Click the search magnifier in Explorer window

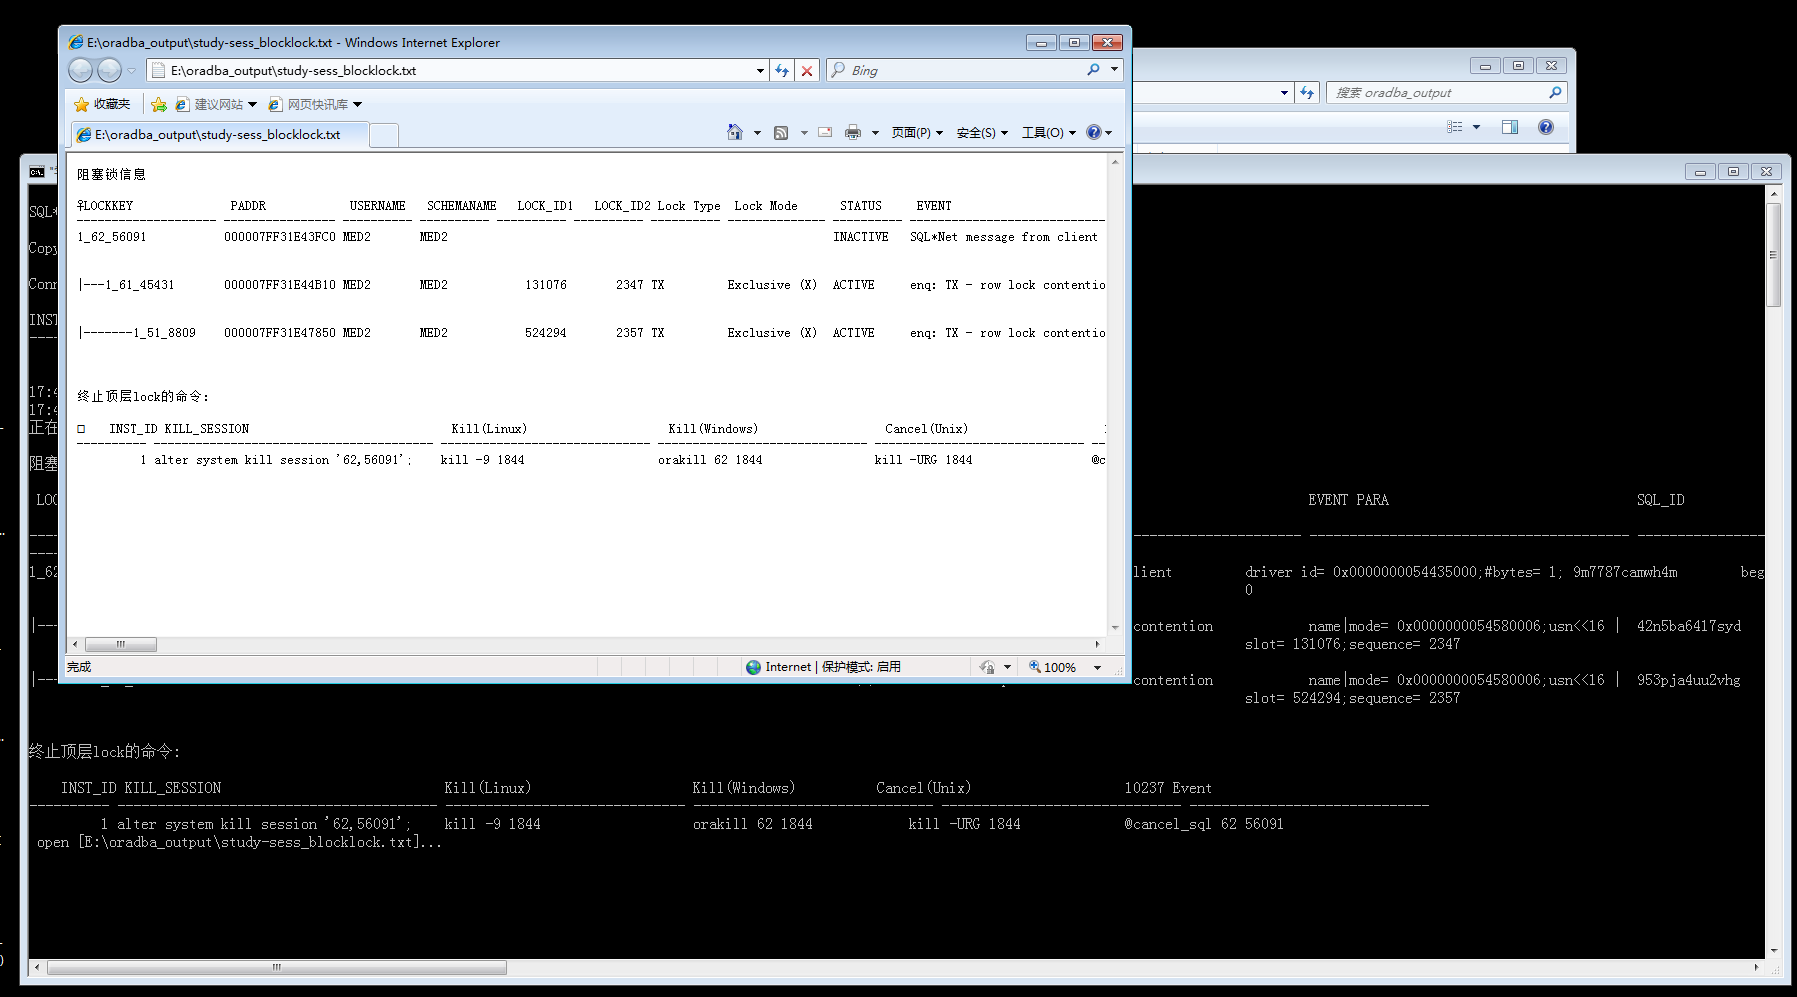pos(1555,92)
